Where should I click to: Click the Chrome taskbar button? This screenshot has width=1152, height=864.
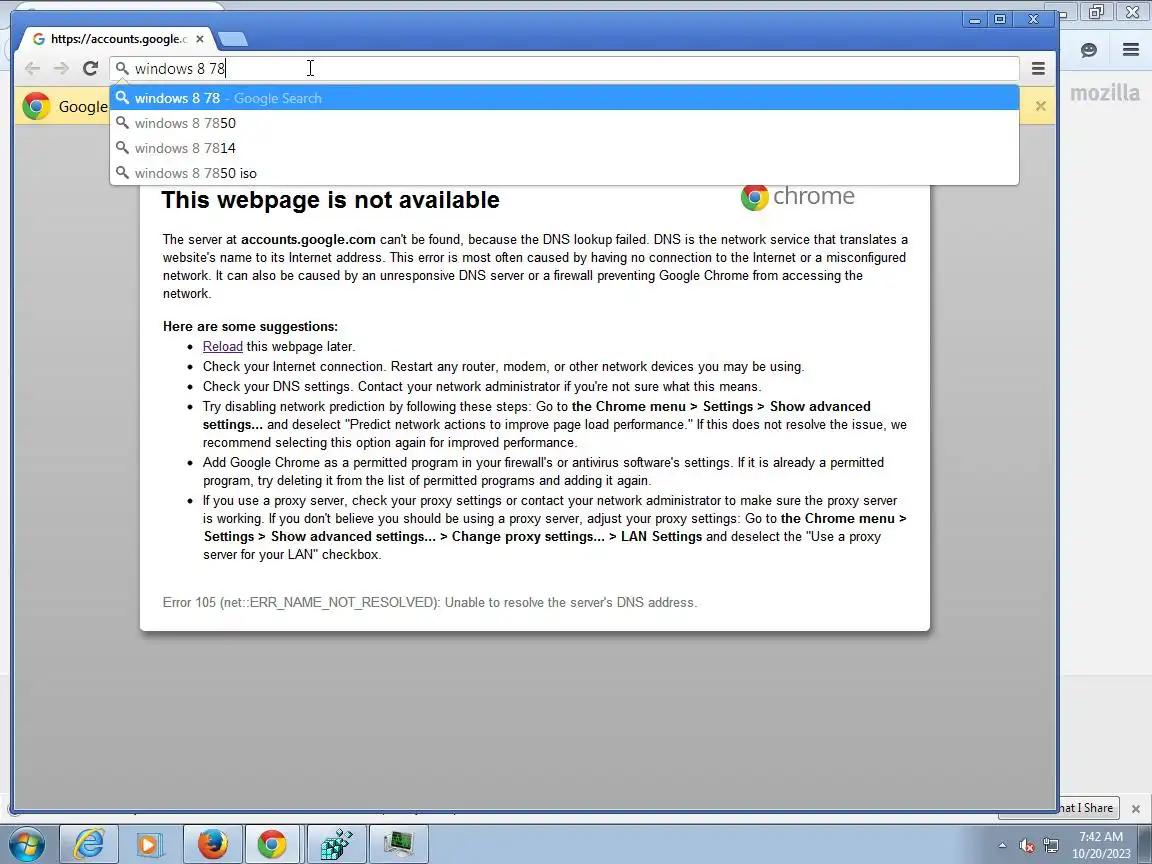(272, 844)
